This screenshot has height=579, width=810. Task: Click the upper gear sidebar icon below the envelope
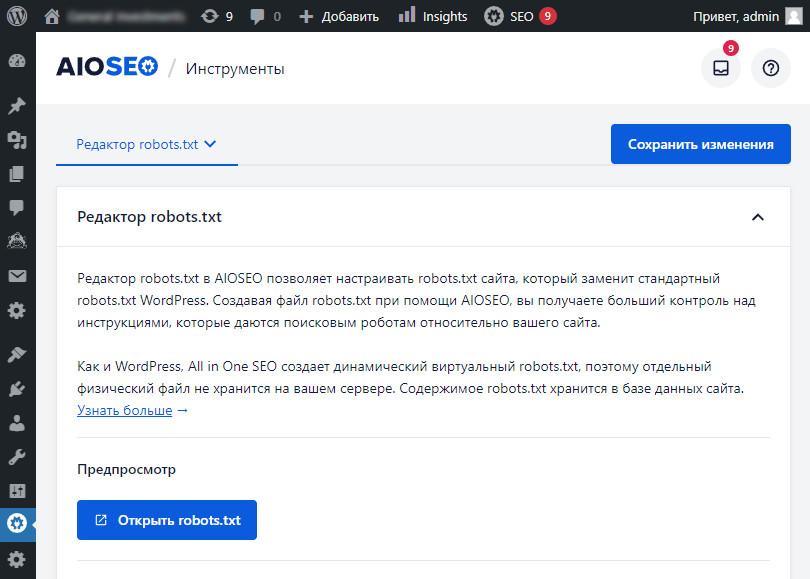pyautogui.click(x=17, y=310)
